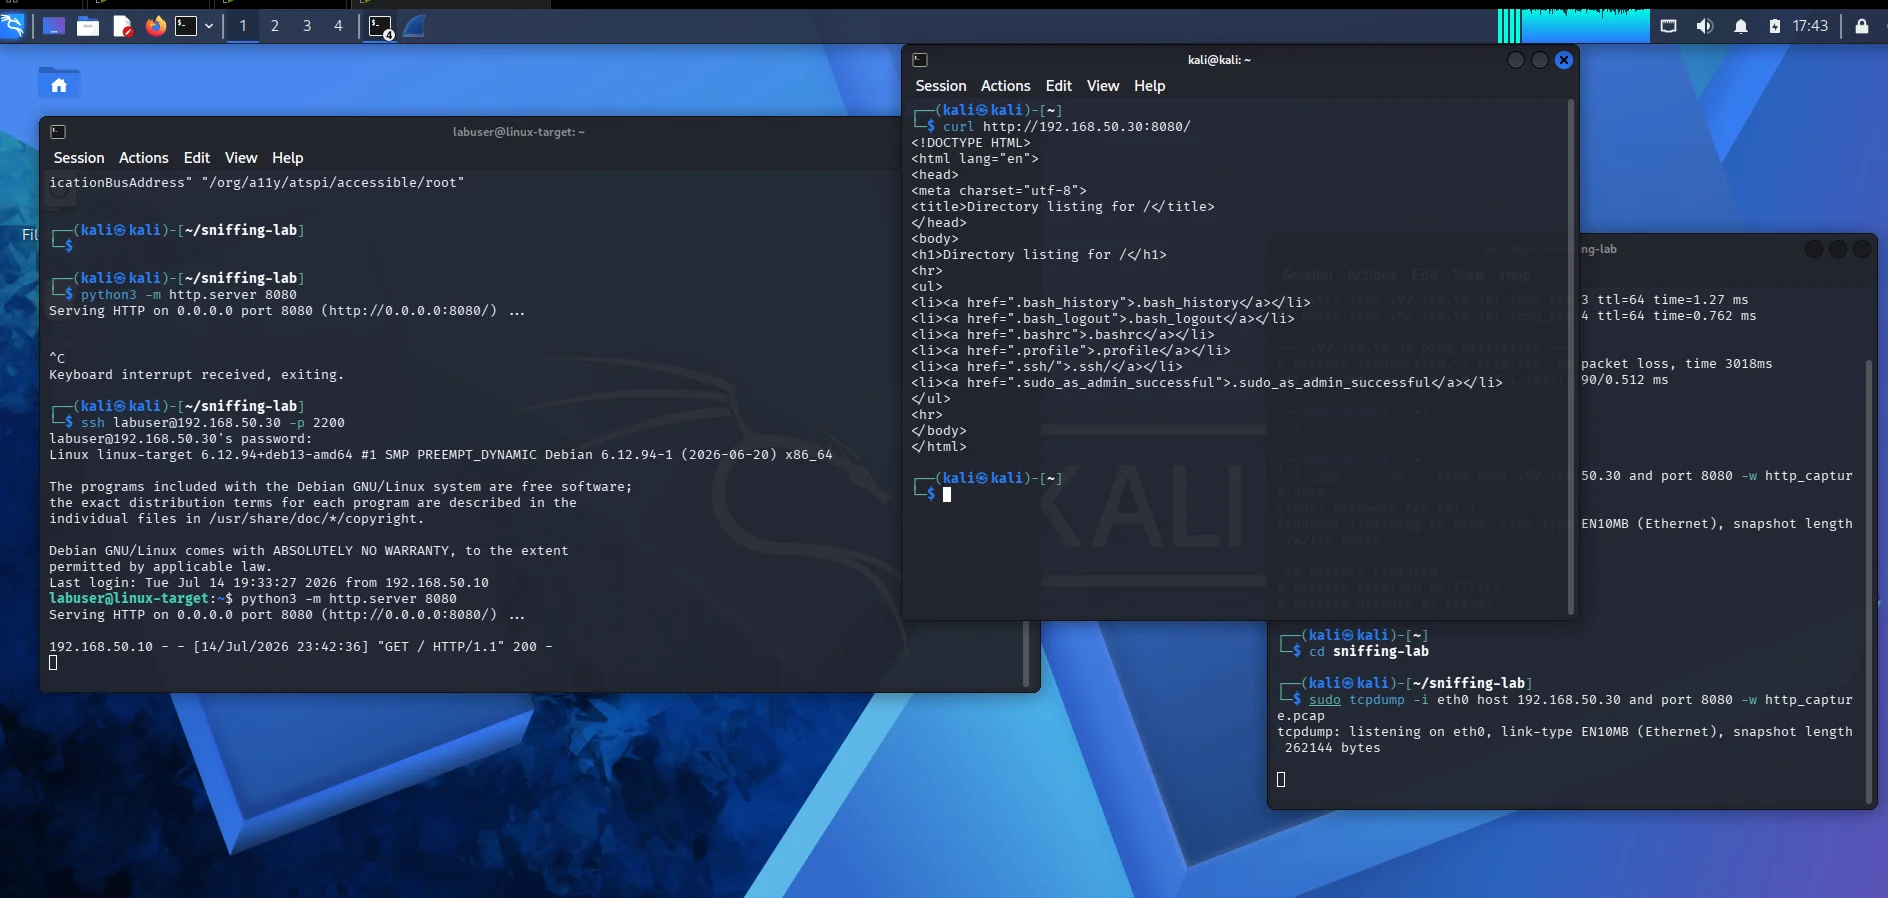Open the terminal emulator launcher in the panel
This screenshot has height=898, width=1888.
[186, 26]
